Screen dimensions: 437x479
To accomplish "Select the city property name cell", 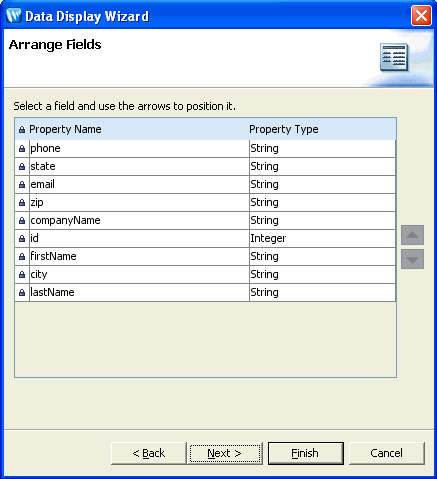I will pyautogui.click(x=139, y=274).
